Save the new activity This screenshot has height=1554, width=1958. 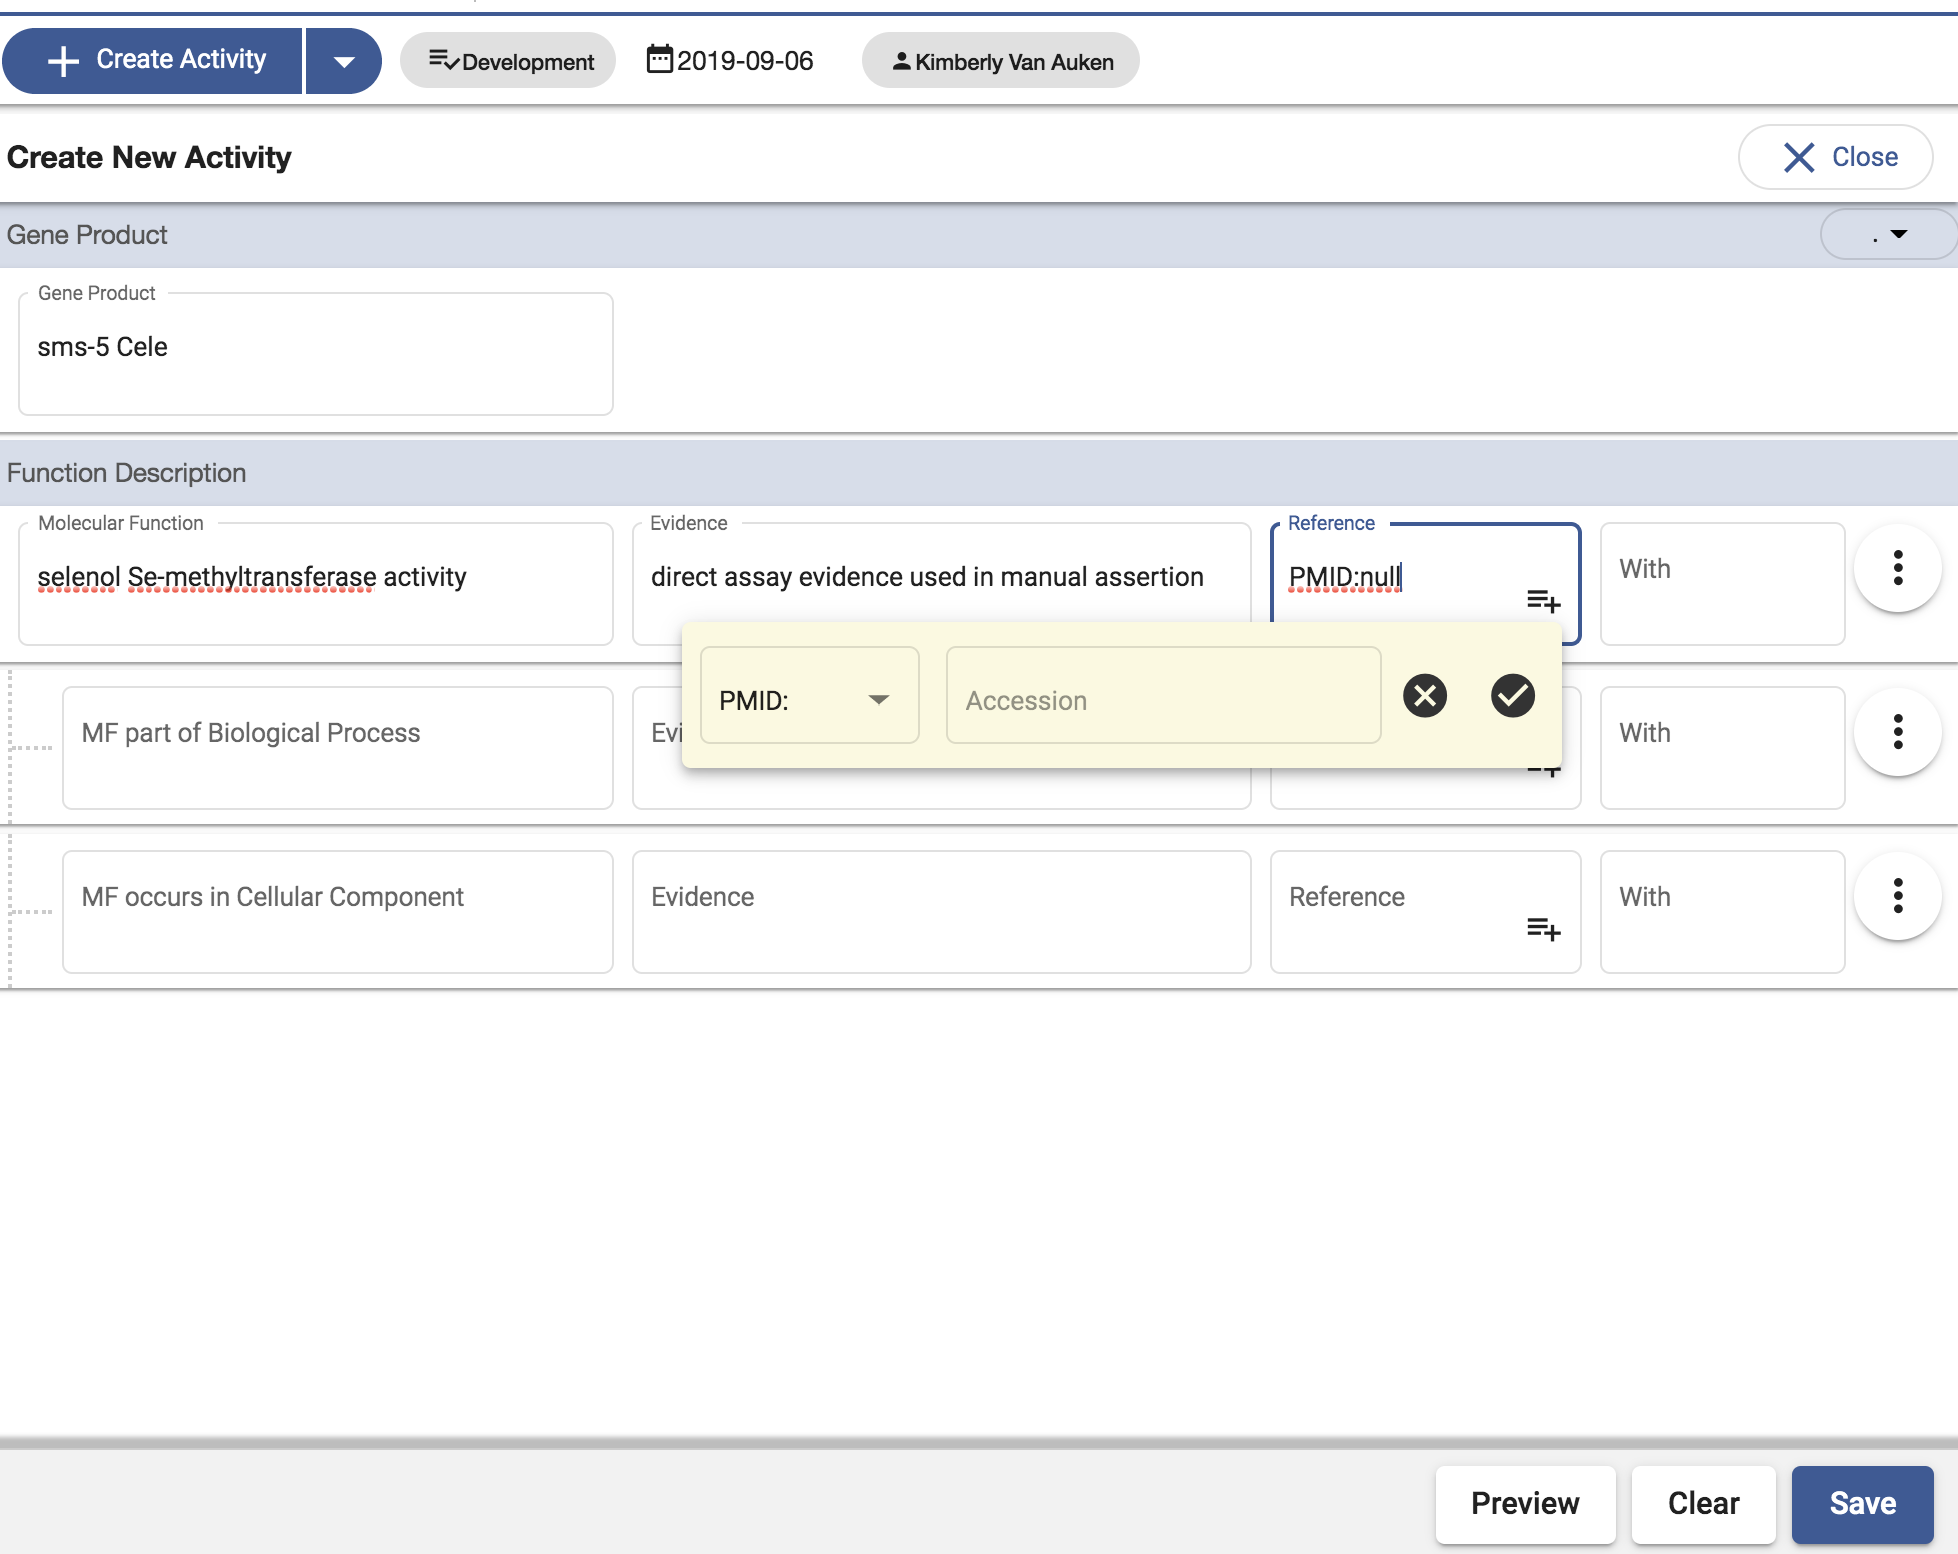(x=1861, y=1503)
